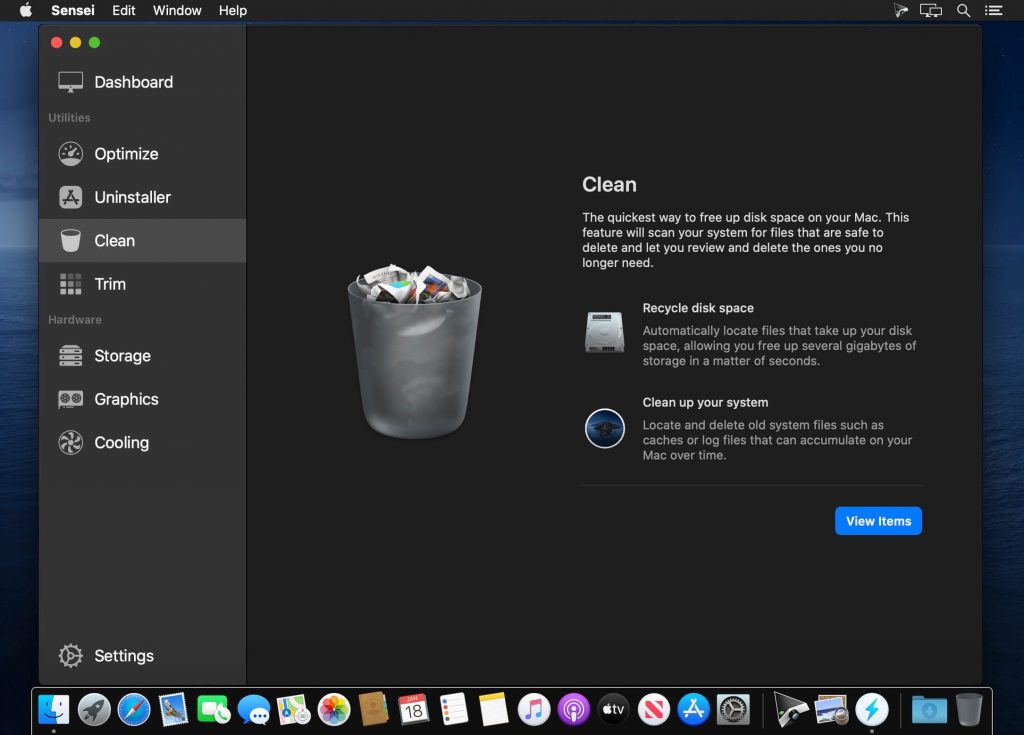This screenshot has height=735, width=1024.
Task: Open the Edit menu
Action: [124, 10]
